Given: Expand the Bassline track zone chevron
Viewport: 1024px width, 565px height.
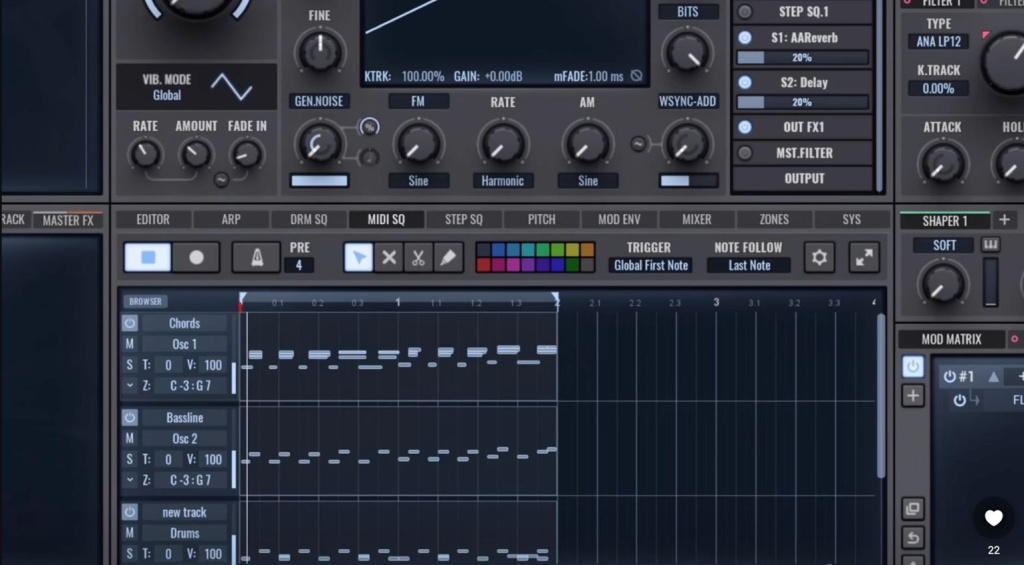Looking at the screenshot, I should coord(129,479).
